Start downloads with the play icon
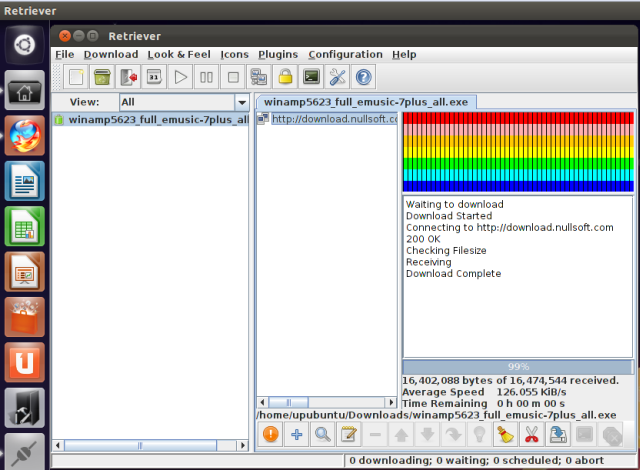This screenshot has width=640, height=470. (x=180, y=77)
